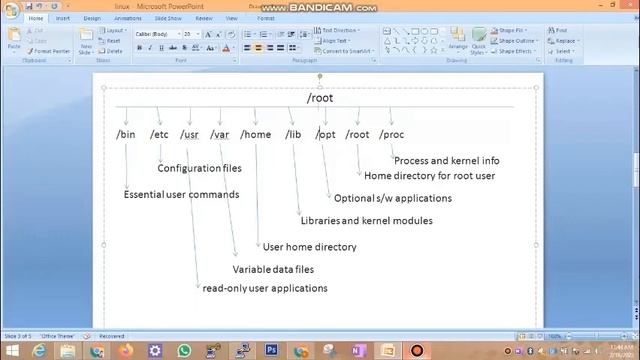Increase list indent level

point(291,34)
